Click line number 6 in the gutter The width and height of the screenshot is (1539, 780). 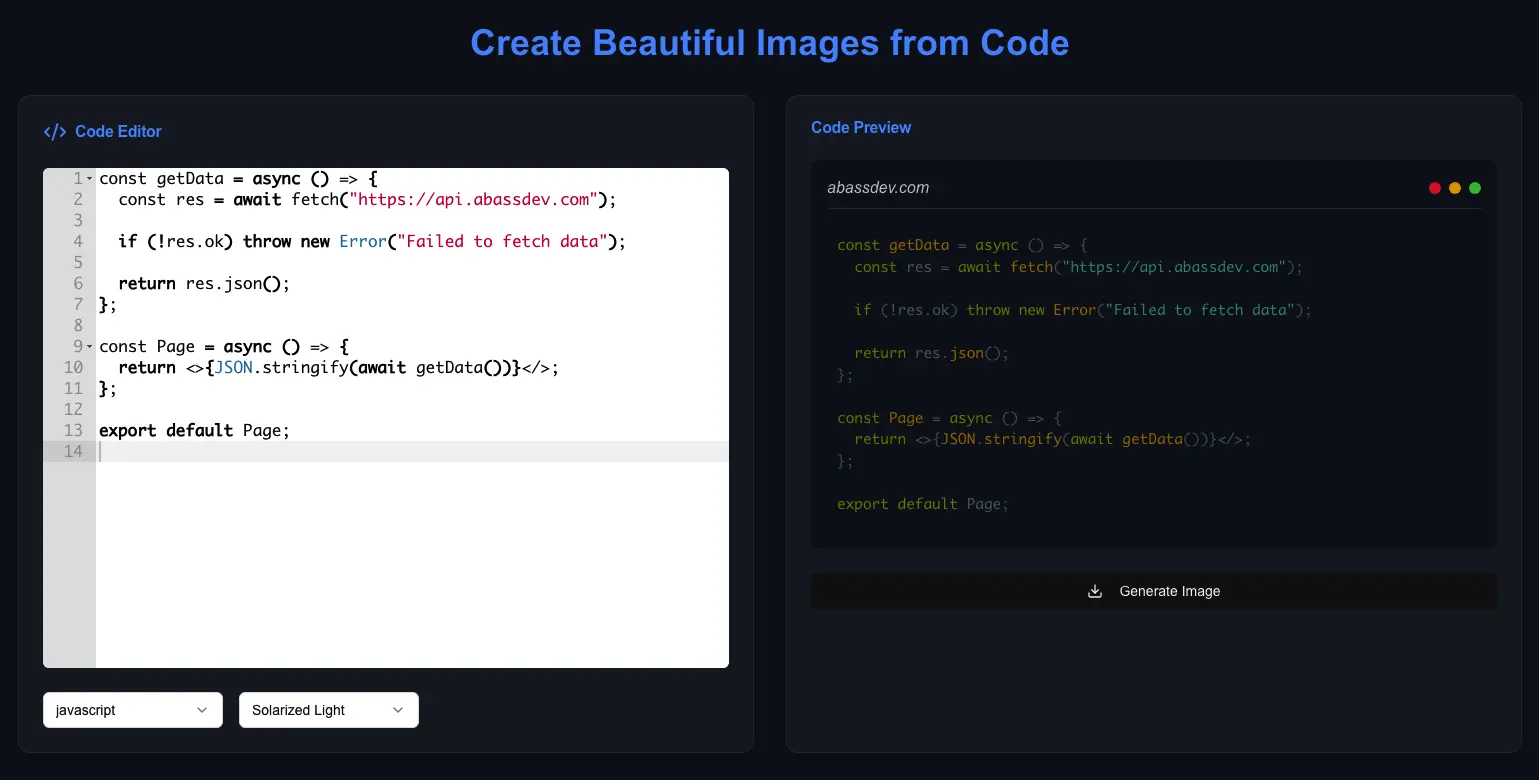tap(78, 284)
